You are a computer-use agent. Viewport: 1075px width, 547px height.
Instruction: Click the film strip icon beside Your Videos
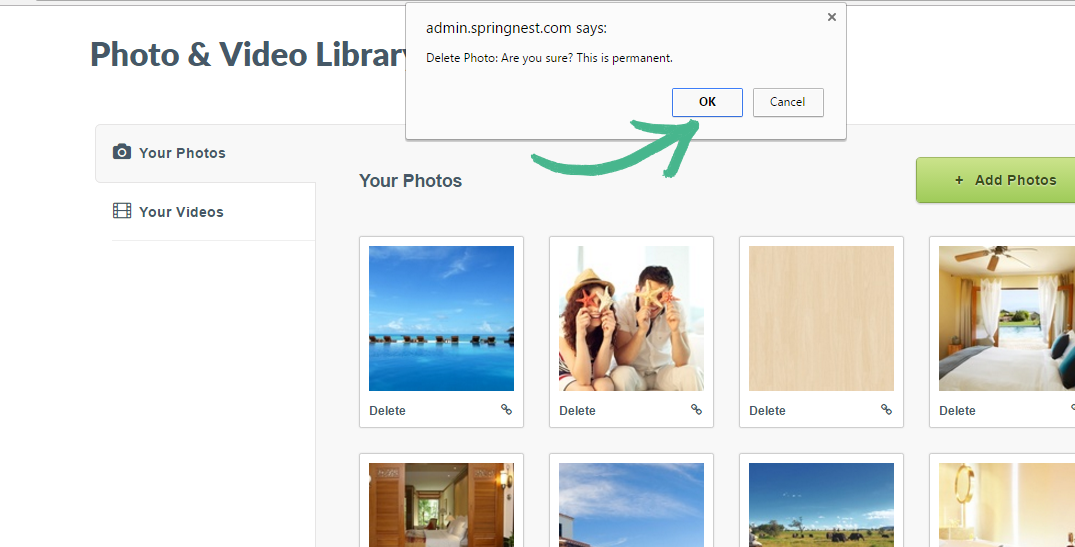click(122, 211)
